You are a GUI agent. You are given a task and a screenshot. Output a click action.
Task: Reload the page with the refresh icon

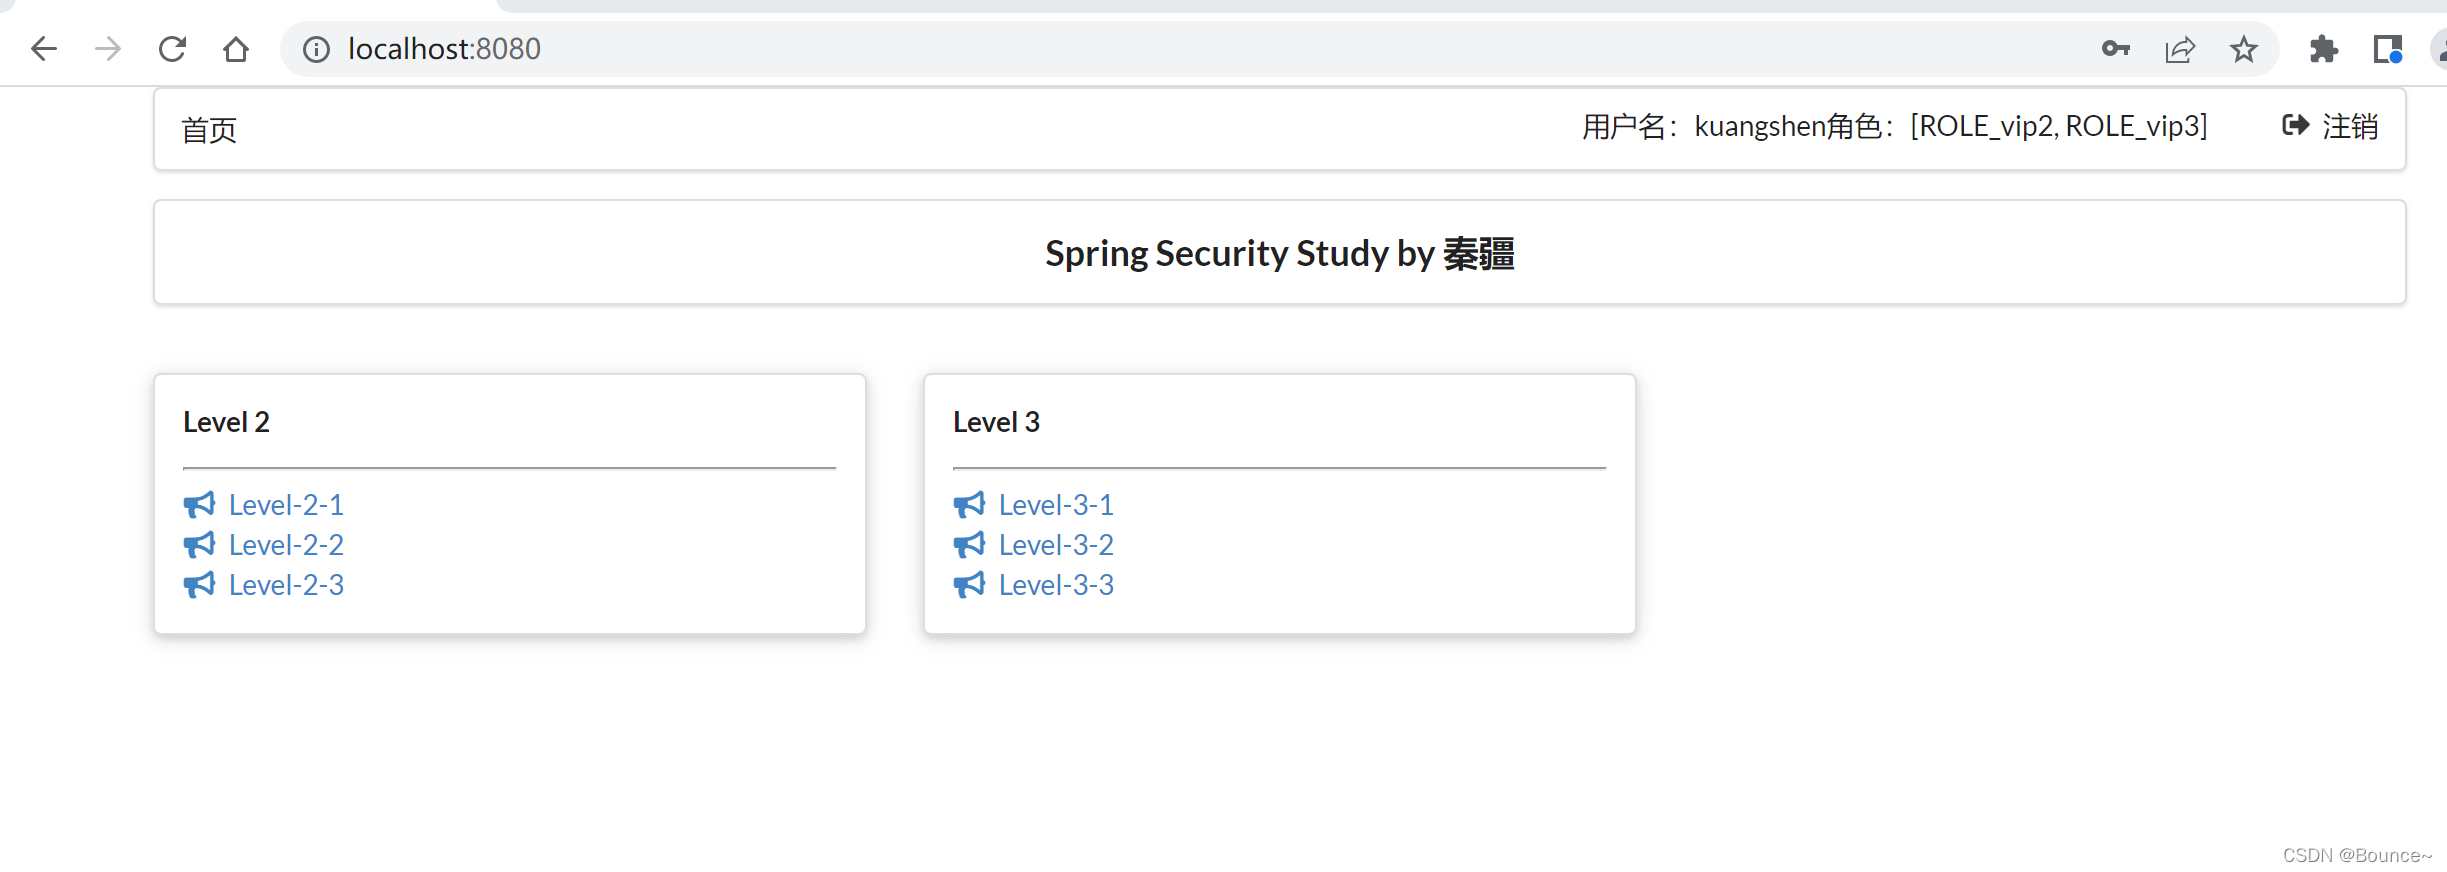coord(172,49)
